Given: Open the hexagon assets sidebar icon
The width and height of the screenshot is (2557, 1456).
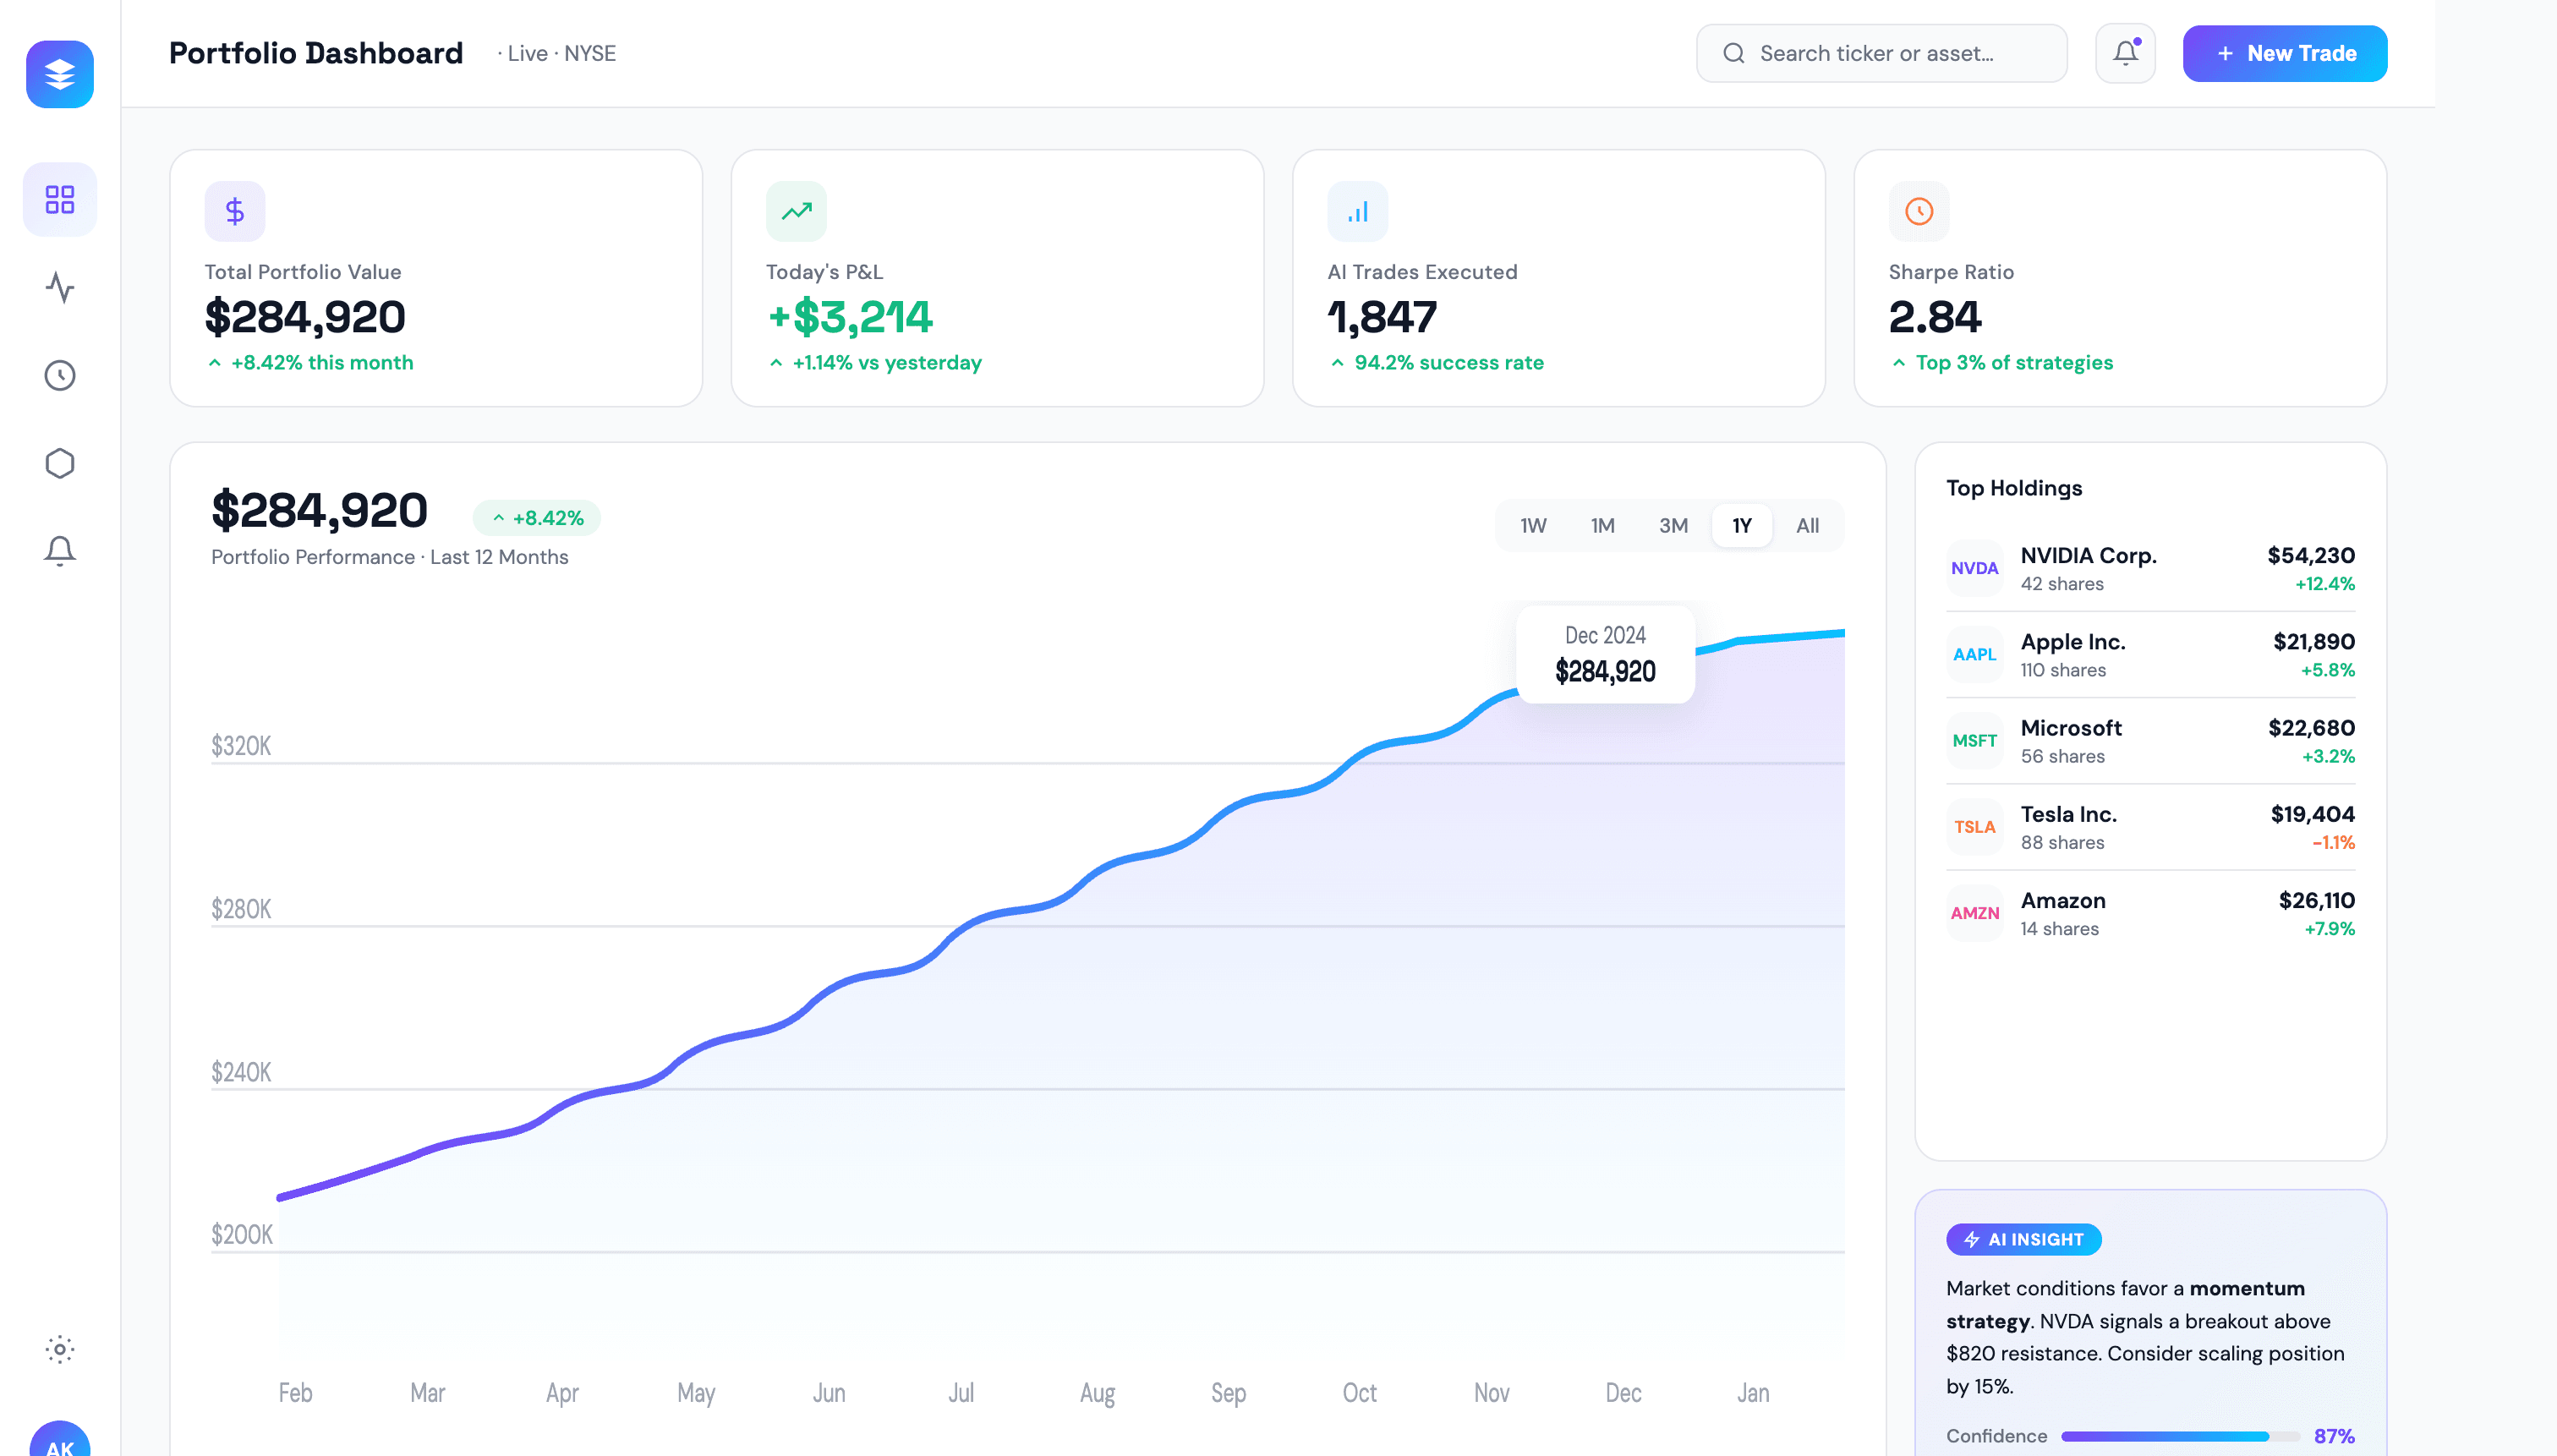Looking at the screenshot, I should [x=60, y=463].
